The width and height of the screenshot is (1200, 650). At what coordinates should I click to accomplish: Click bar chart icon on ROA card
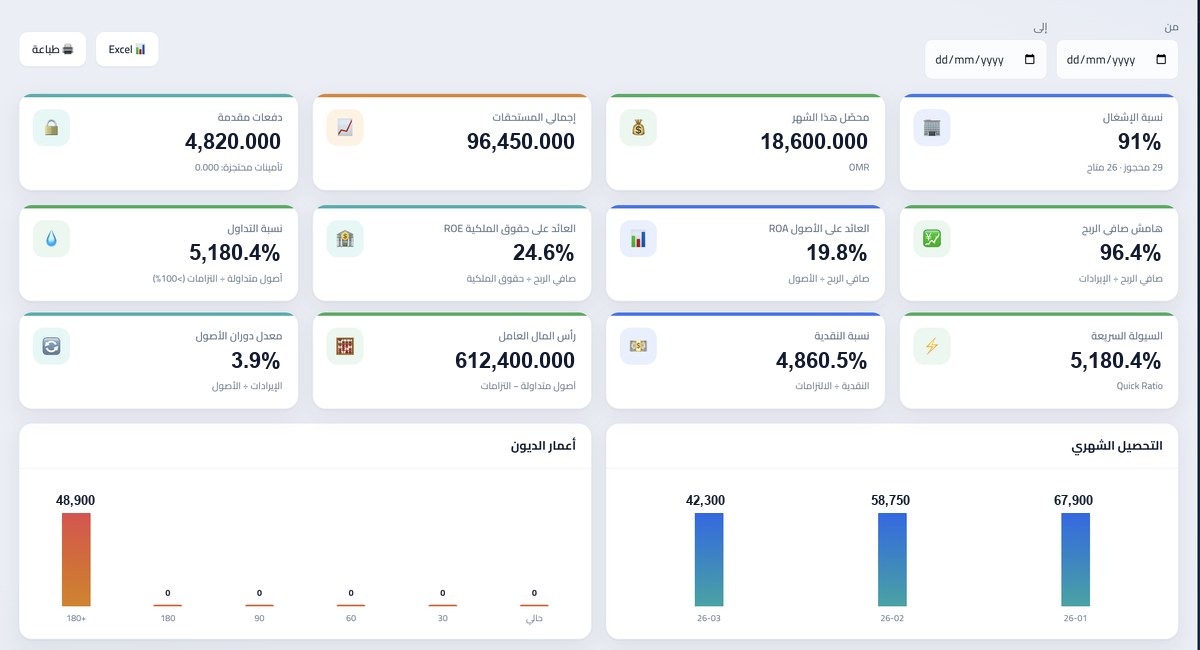click(x=638, y=238)
